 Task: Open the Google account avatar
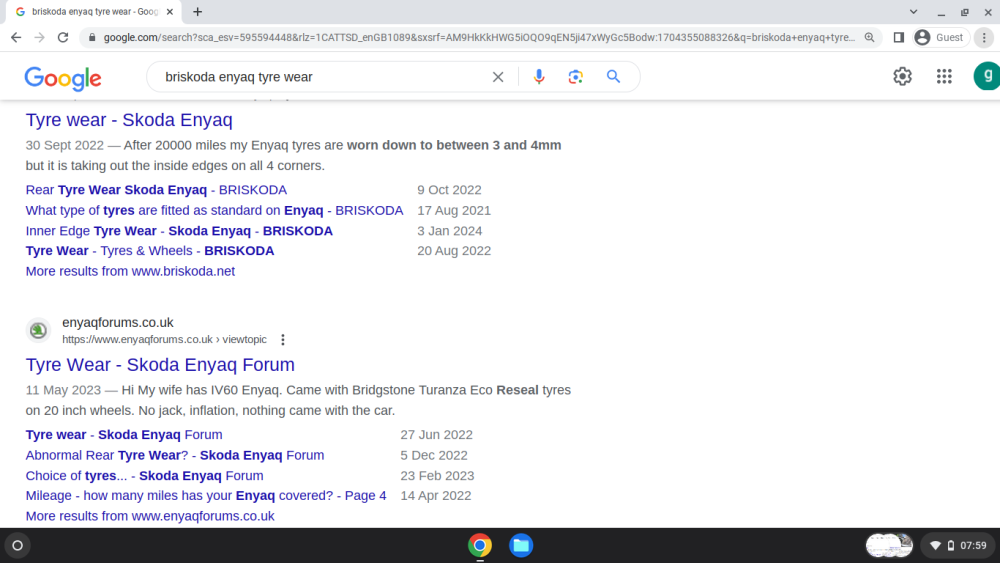[x=987, y=77]
